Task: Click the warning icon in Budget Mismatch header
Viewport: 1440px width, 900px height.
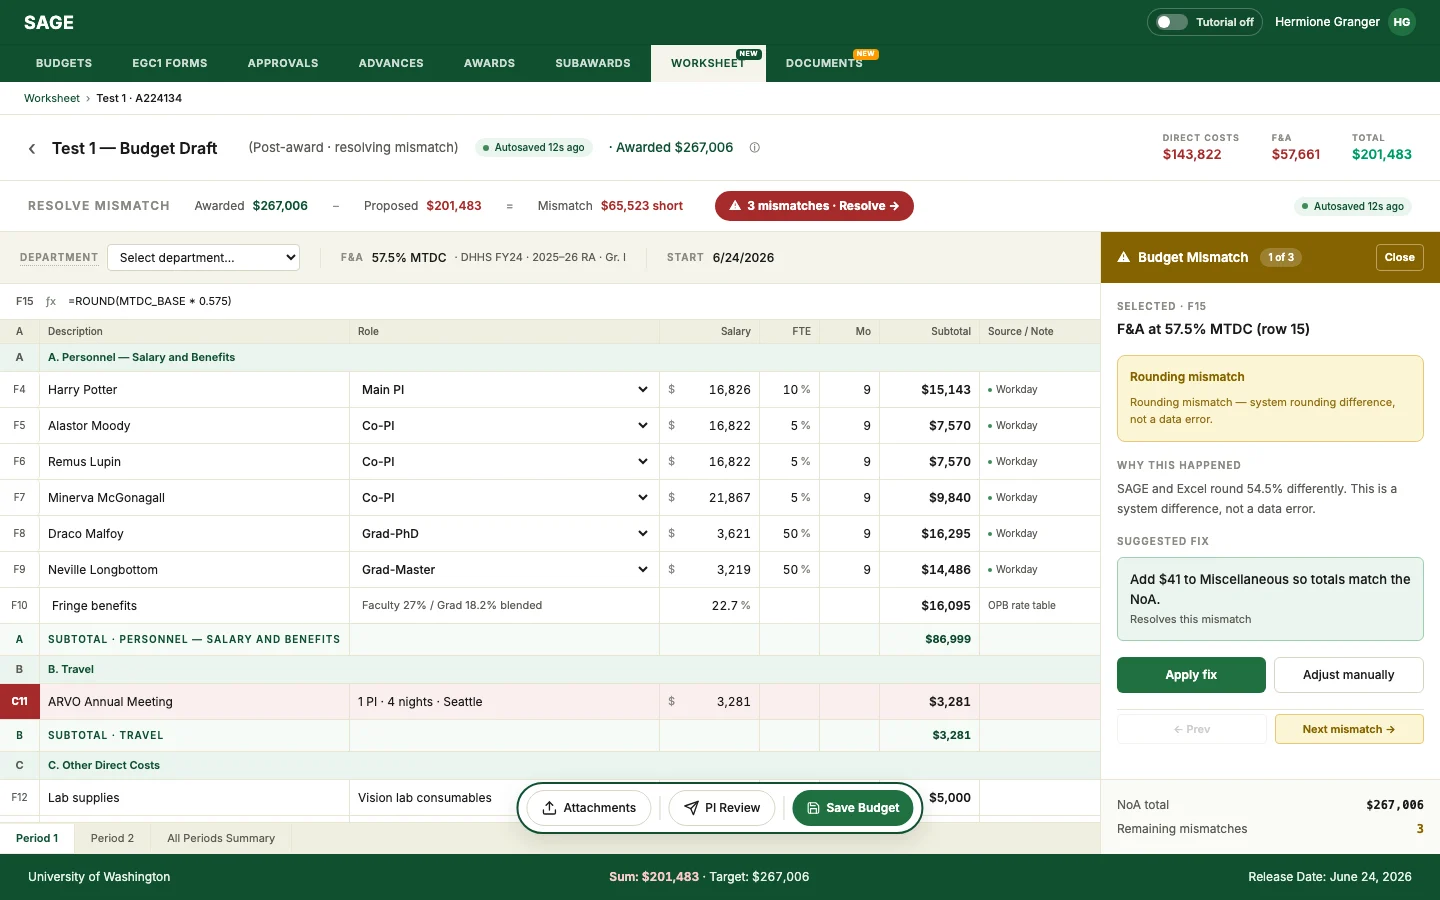Action: 1124,257
